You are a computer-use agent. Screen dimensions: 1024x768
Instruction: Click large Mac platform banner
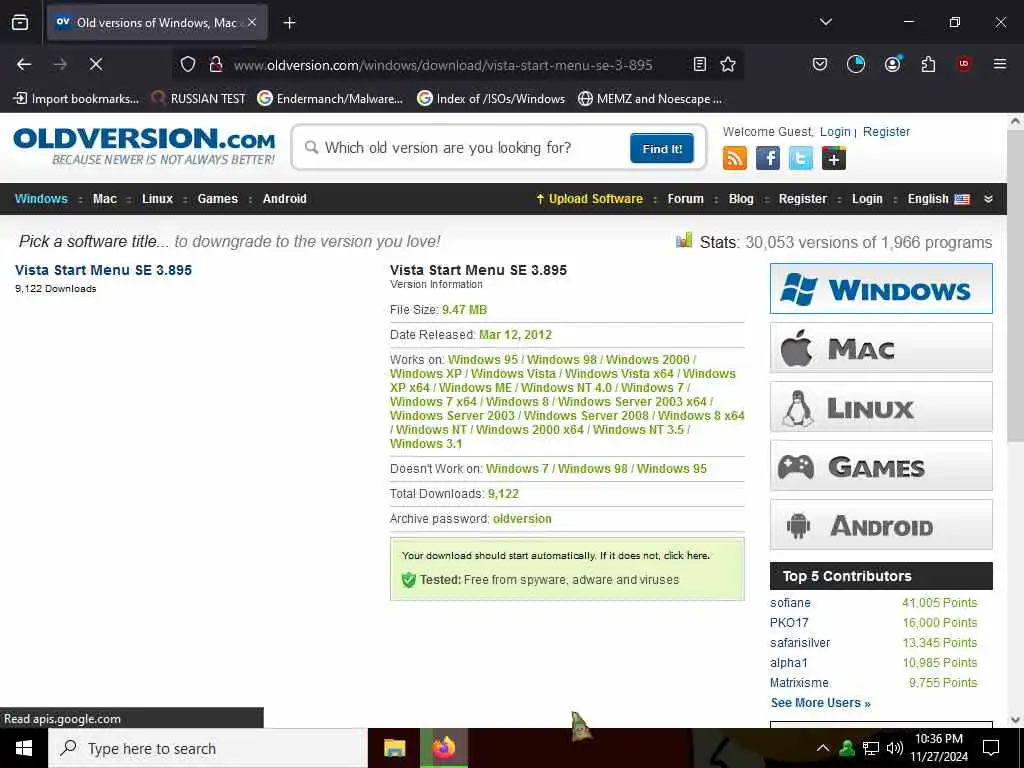(x=881, y=347)
